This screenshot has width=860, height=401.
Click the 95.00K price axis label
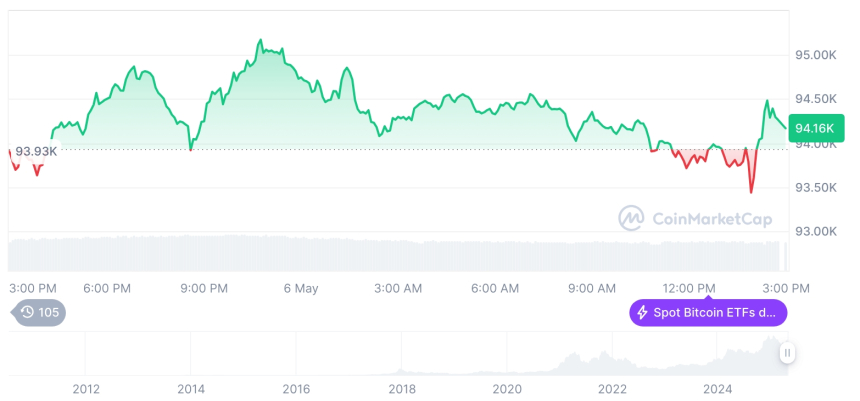(x=816, y=55)
